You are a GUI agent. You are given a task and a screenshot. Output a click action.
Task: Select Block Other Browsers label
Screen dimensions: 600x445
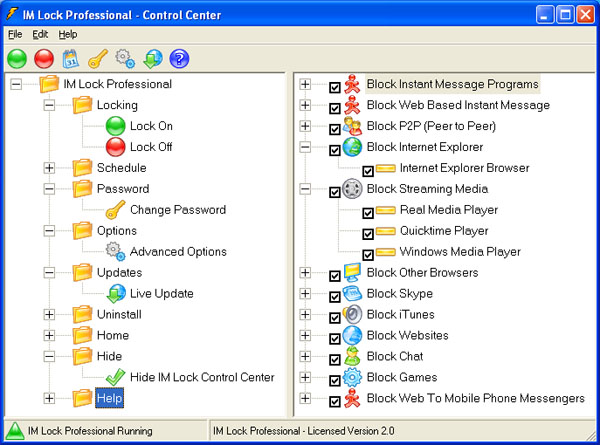pyautogui.click(x=422, y=272)
